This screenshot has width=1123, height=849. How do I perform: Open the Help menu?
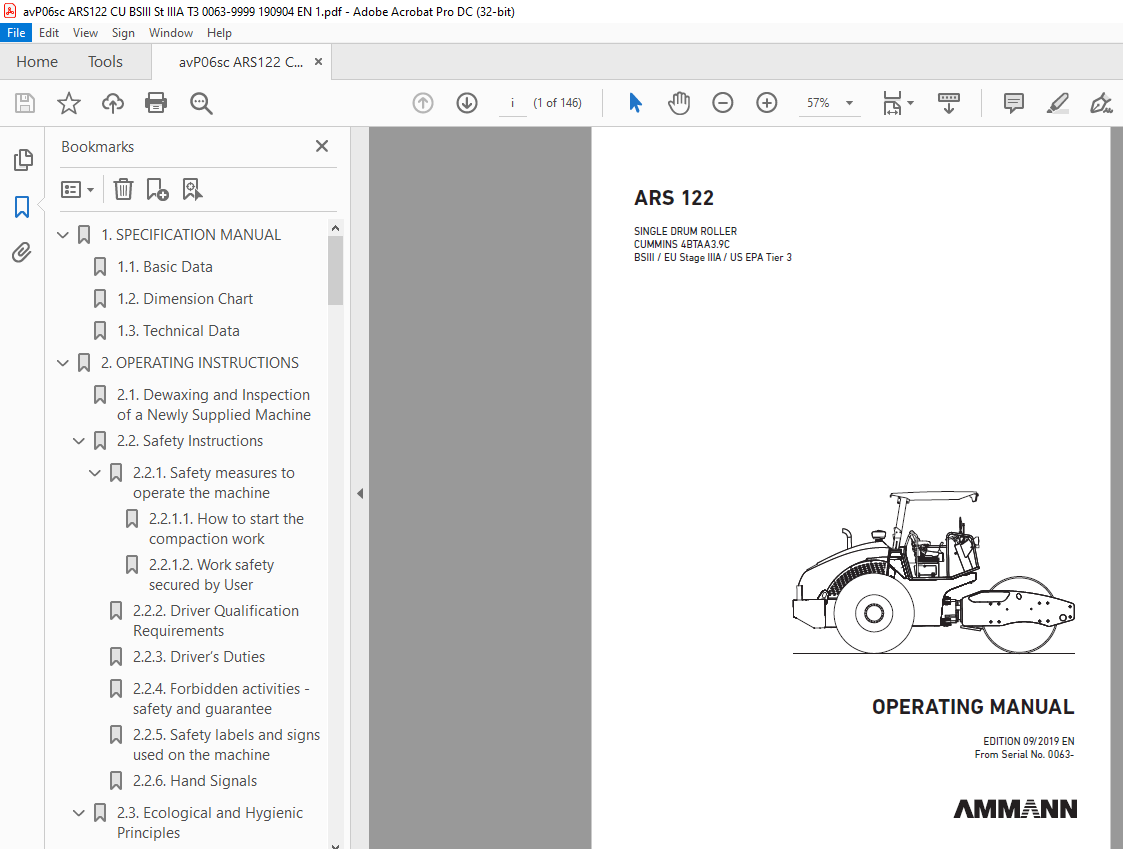(x=219, y=33)
